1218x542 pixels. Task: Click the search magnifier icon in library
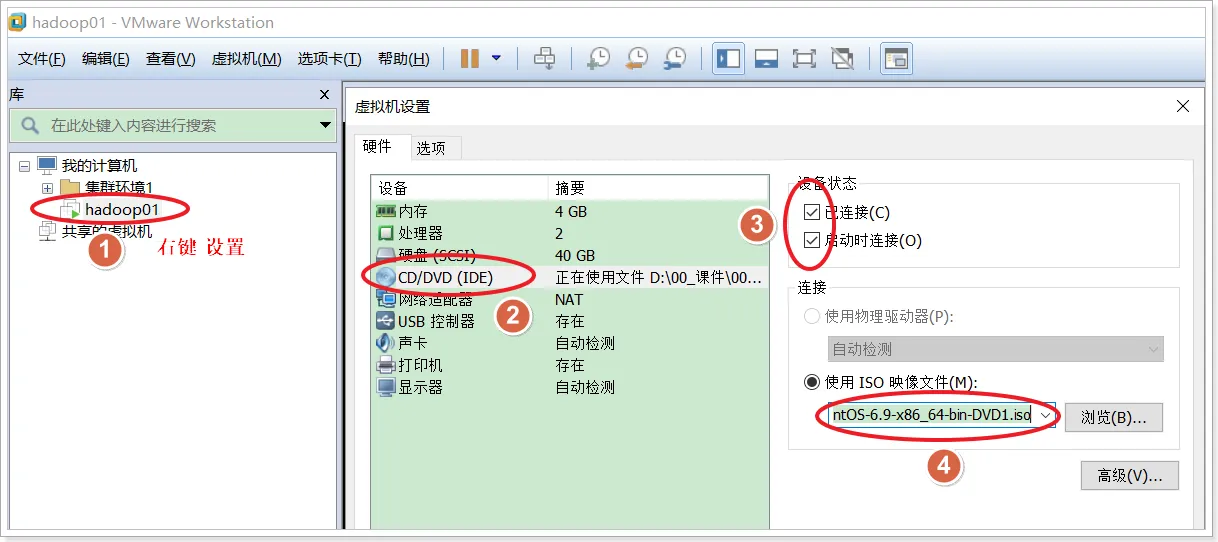pos(31,126)
